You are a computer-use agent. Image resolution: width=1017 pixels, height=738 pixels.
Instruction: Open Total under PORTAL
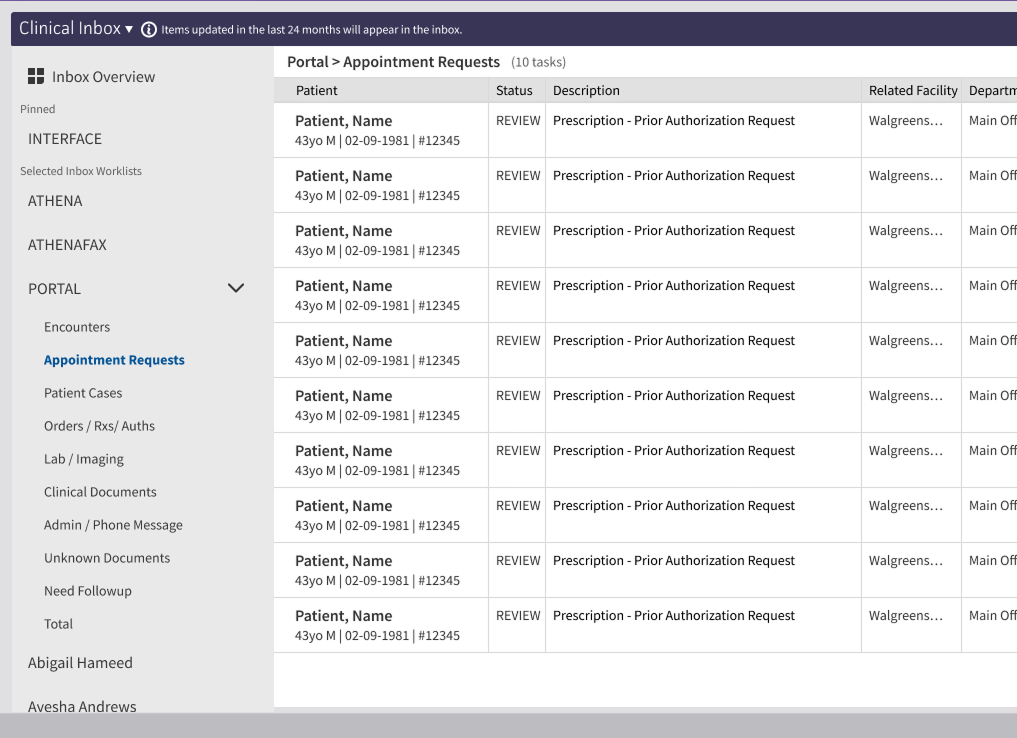[58, 624]
